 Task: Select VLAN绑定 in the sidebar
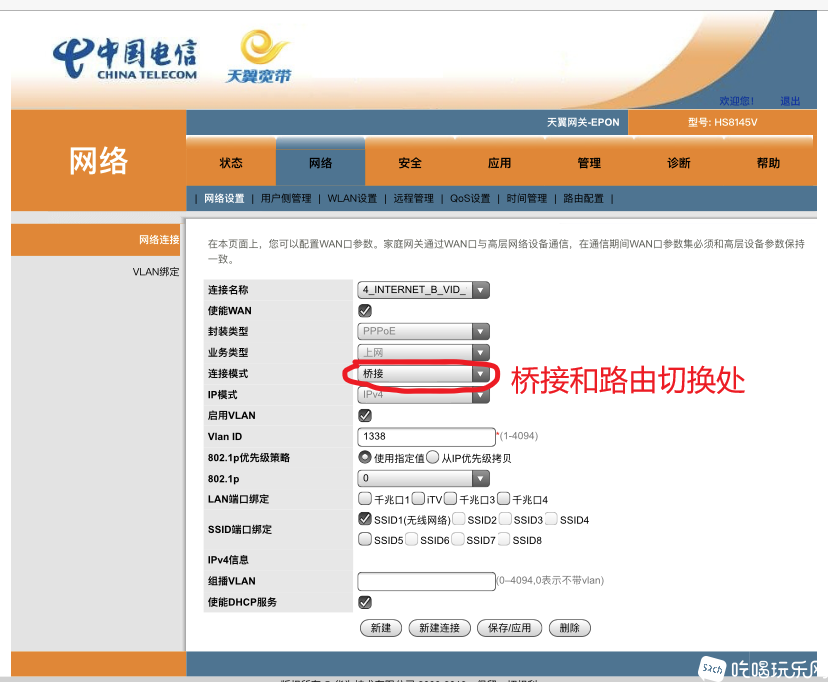pyautogui.click(x=156, y=272)
